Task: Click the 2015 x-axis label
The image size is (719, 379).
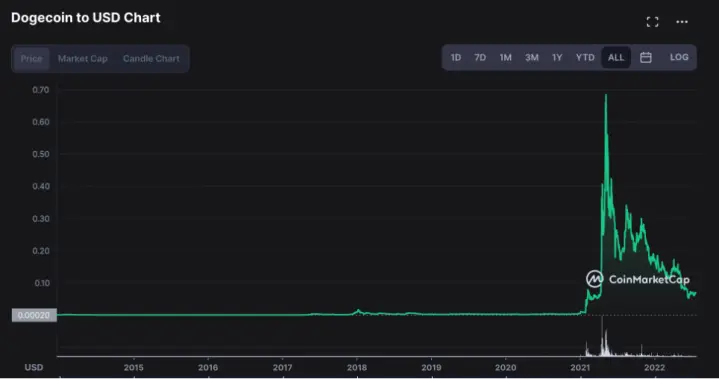Action: pyautogui.click(x=133, y=368)
